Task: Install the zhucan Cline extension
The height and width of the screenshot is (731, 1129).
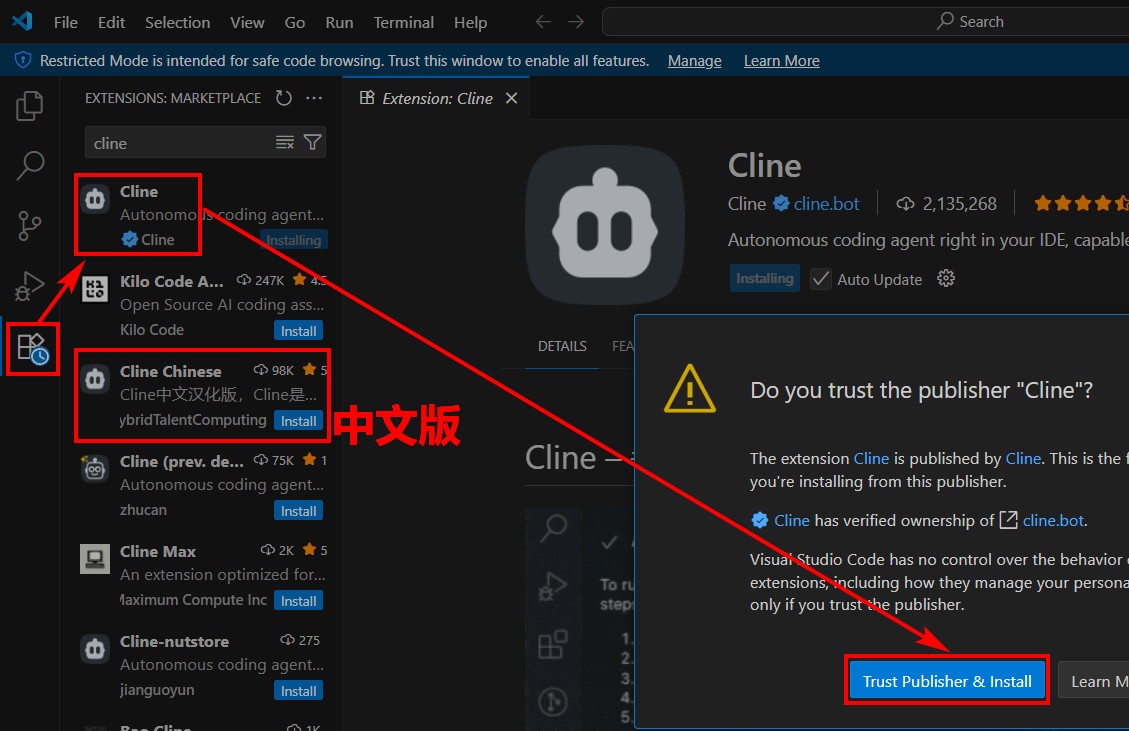Action: pyautogui.click(x=298, y=511)
